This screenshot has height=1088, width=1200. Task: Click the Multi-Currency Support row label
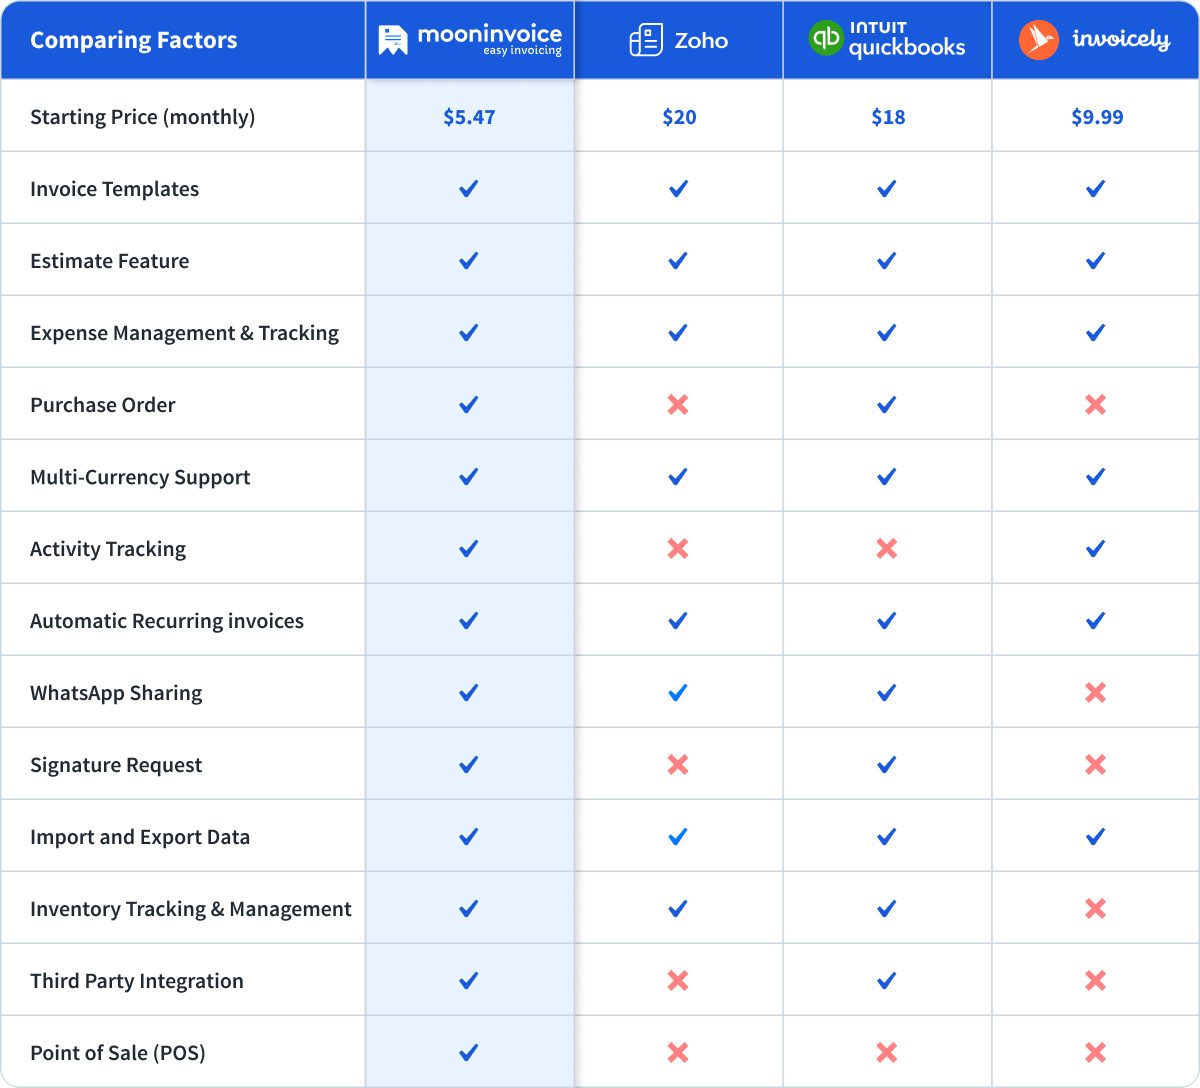click(x=140, y=477)
